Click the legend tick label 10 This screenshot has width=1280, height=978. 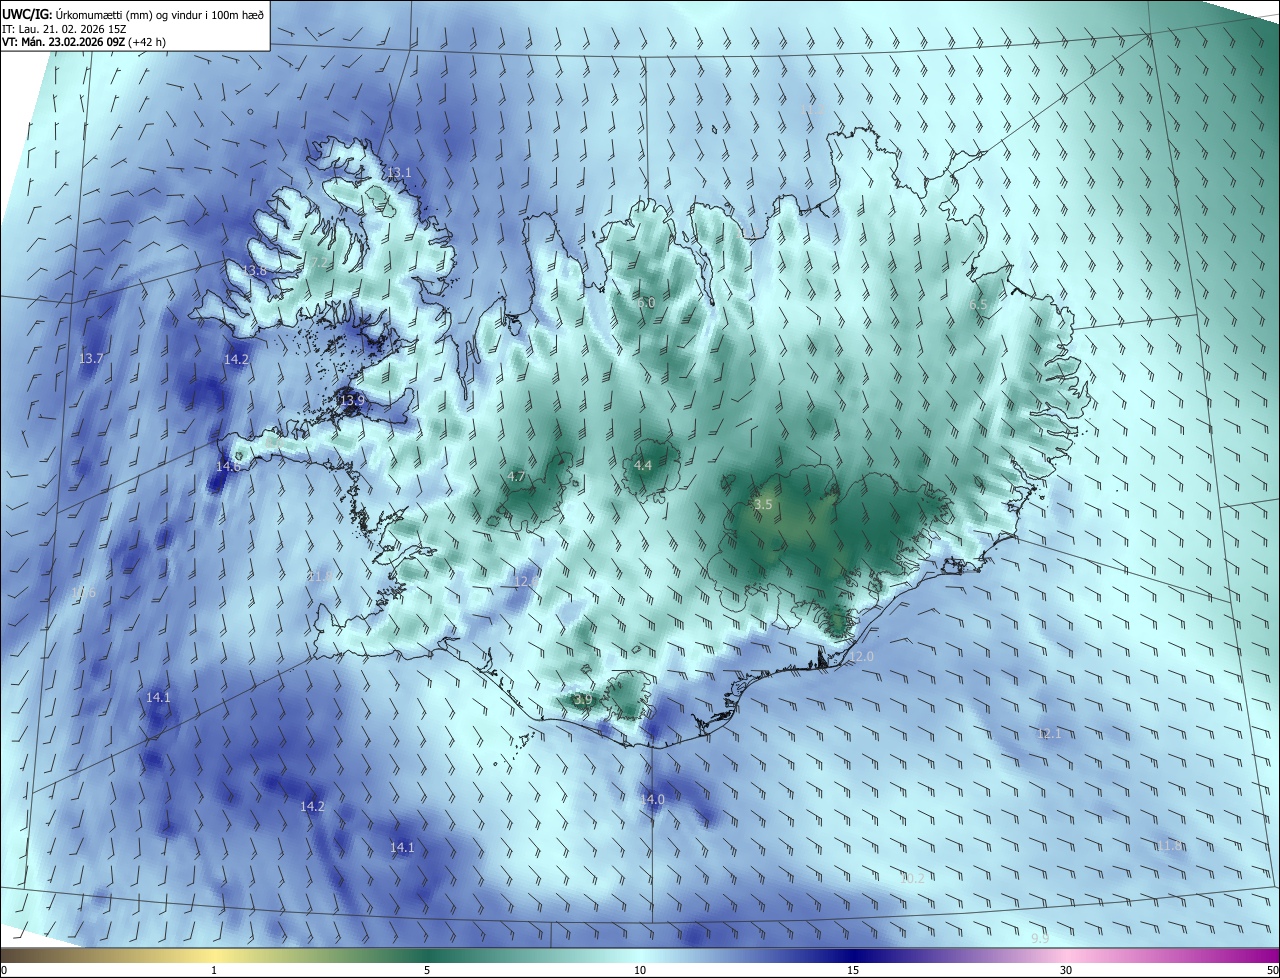(x=640, y=970)
